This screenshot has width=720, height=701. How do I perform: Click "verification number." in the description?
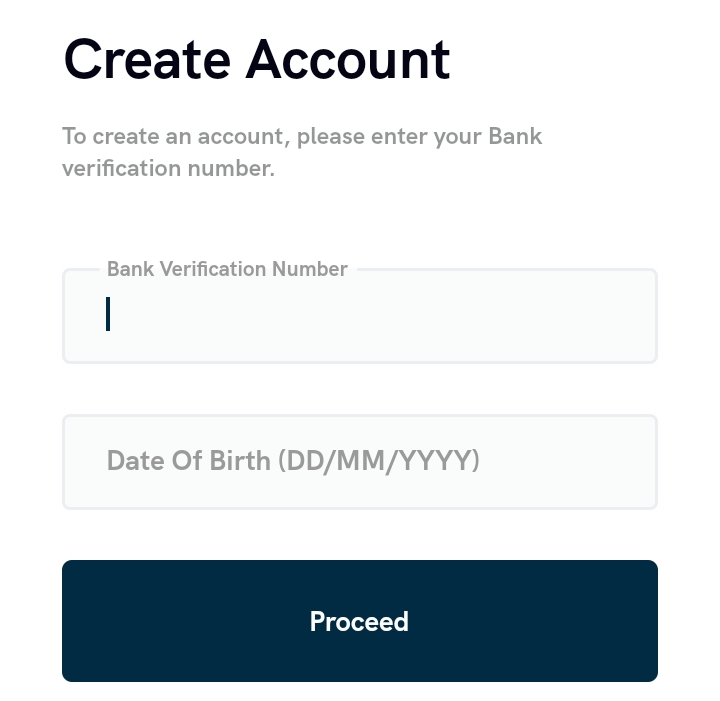pos(168,168)
